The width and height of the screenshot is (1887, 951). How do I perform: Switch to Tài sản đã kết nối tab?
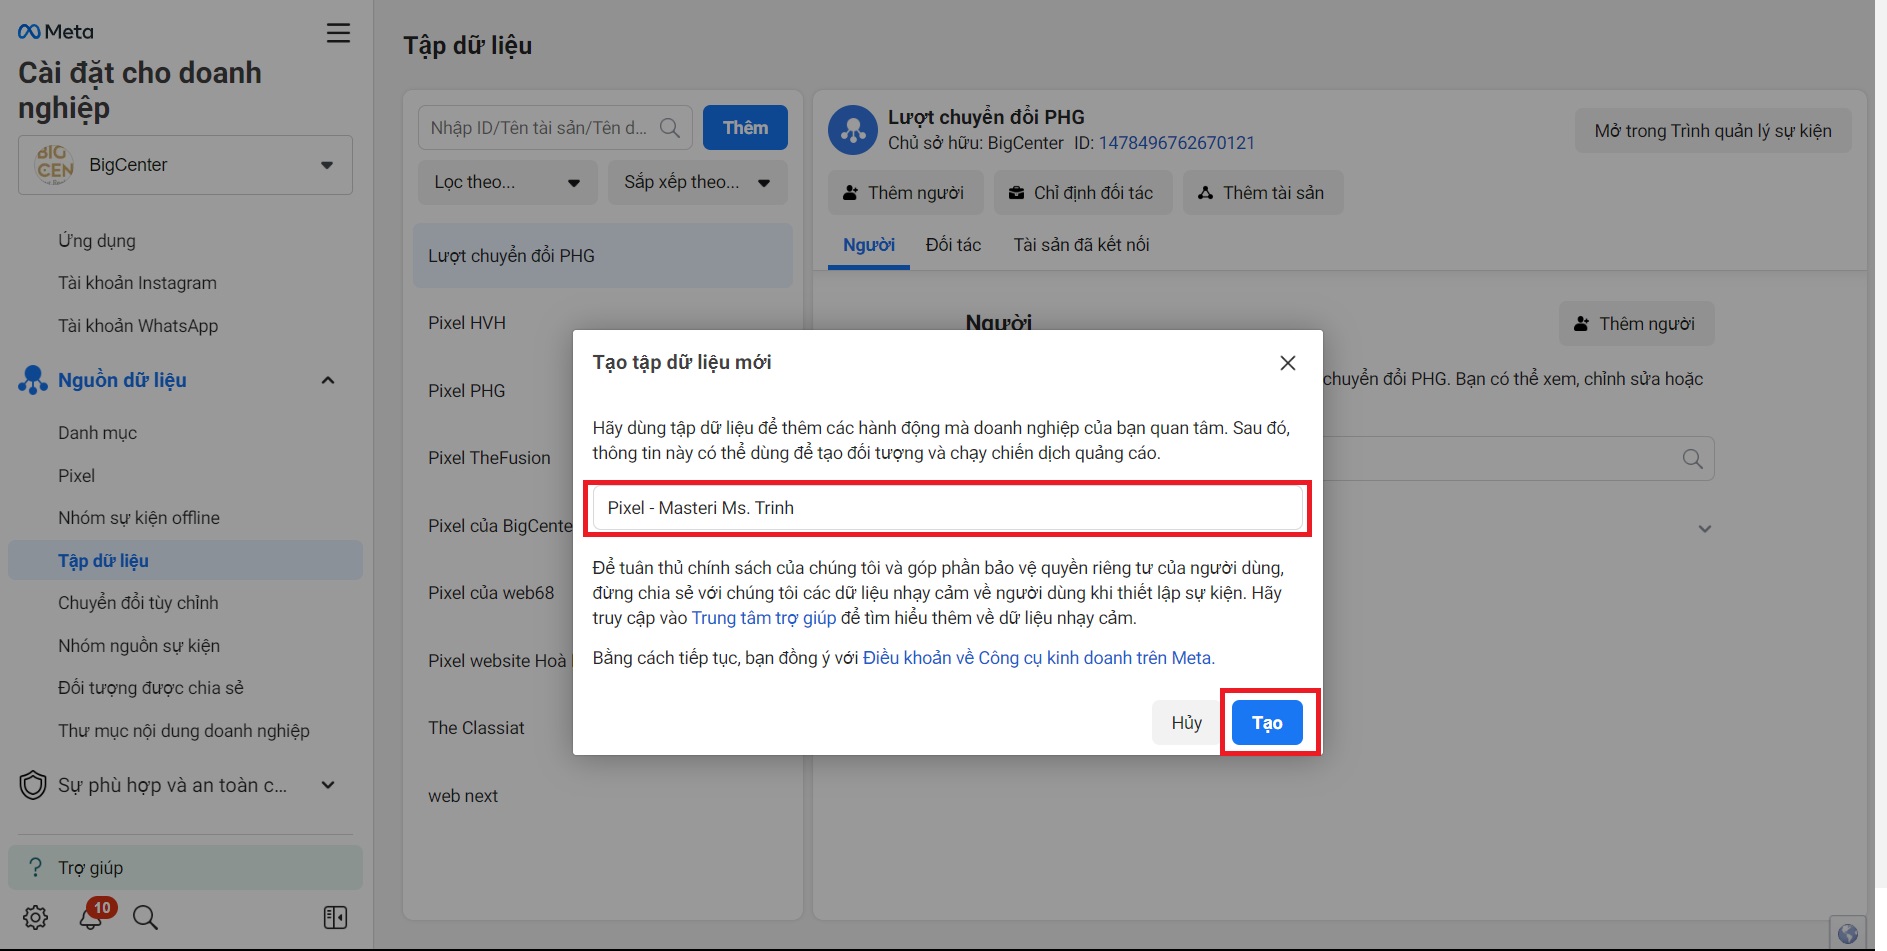point(1081,245)
